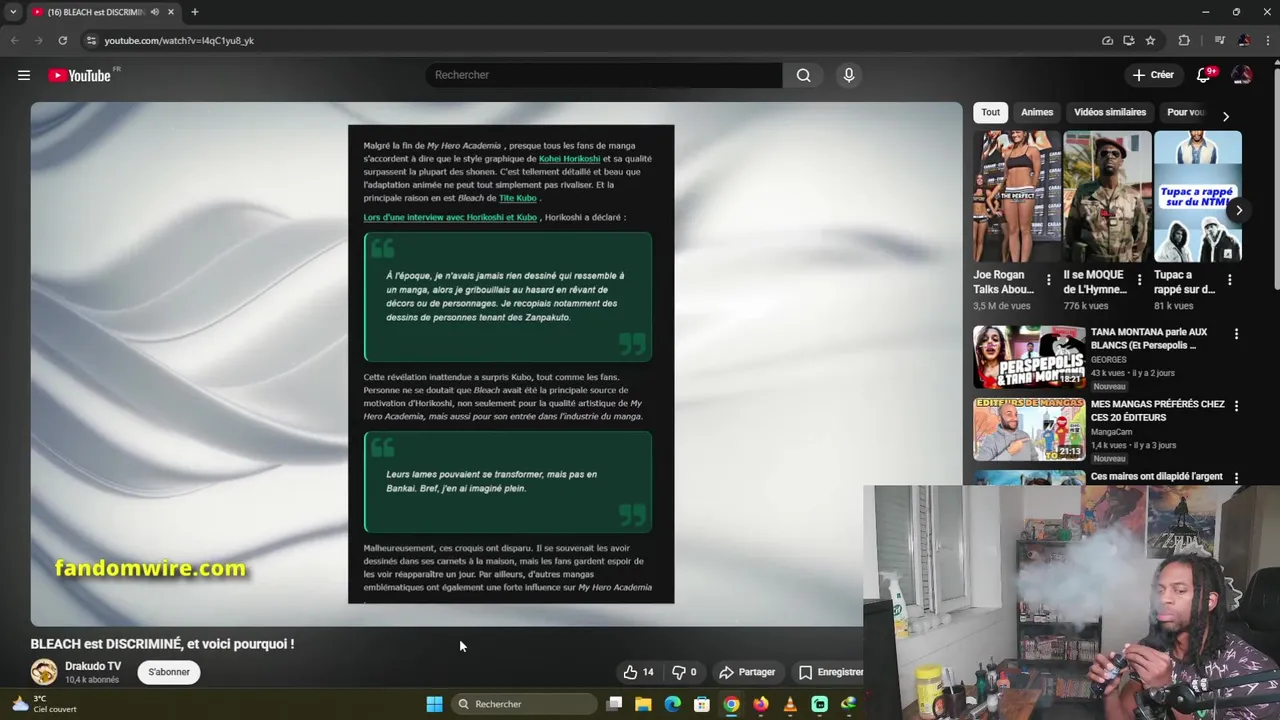Click S'abonner to subscribe
The width and height of the screenshot is (1280, 720).
click(x=169, y=672)
